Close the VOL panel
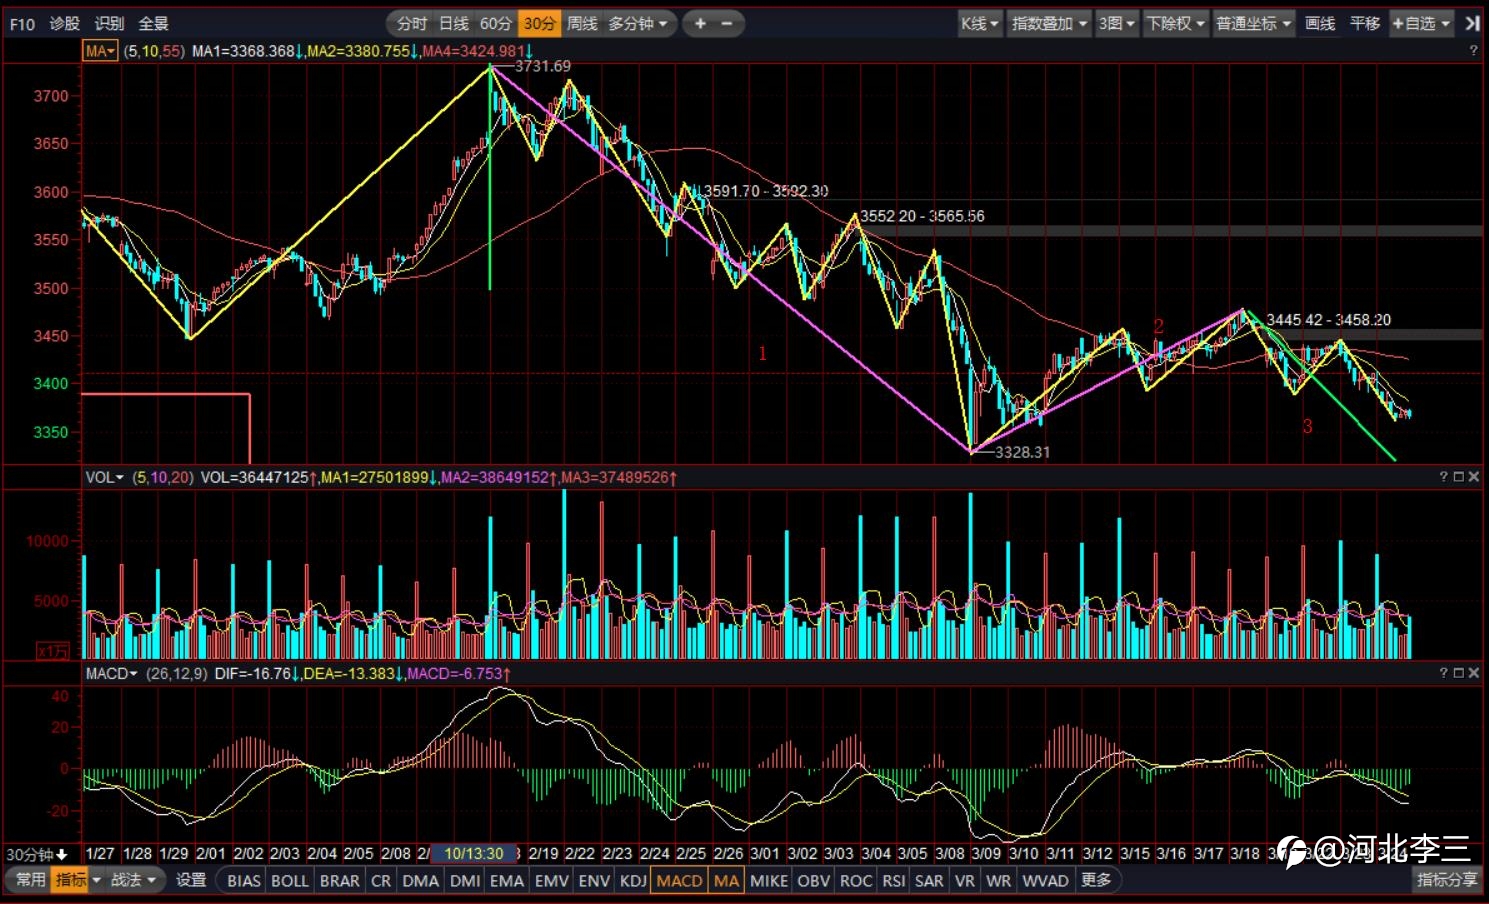Viewport: 1489px width, 904px height. [1473, 477]
